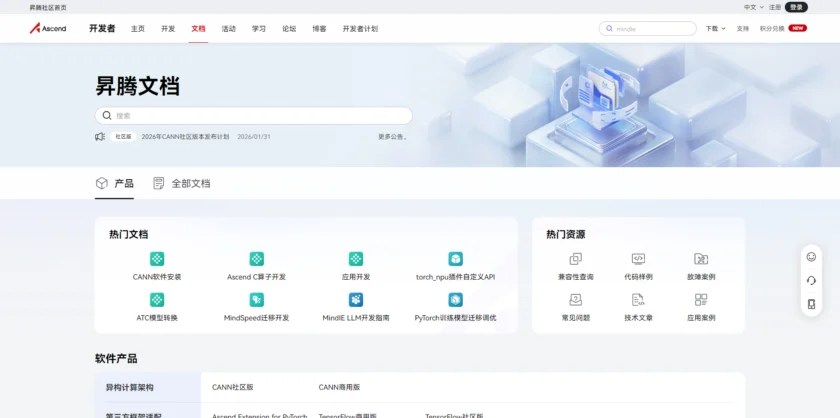Click magnifier icon in 昇腾文档 search
The image size is (840, 418).
point(107,115)
